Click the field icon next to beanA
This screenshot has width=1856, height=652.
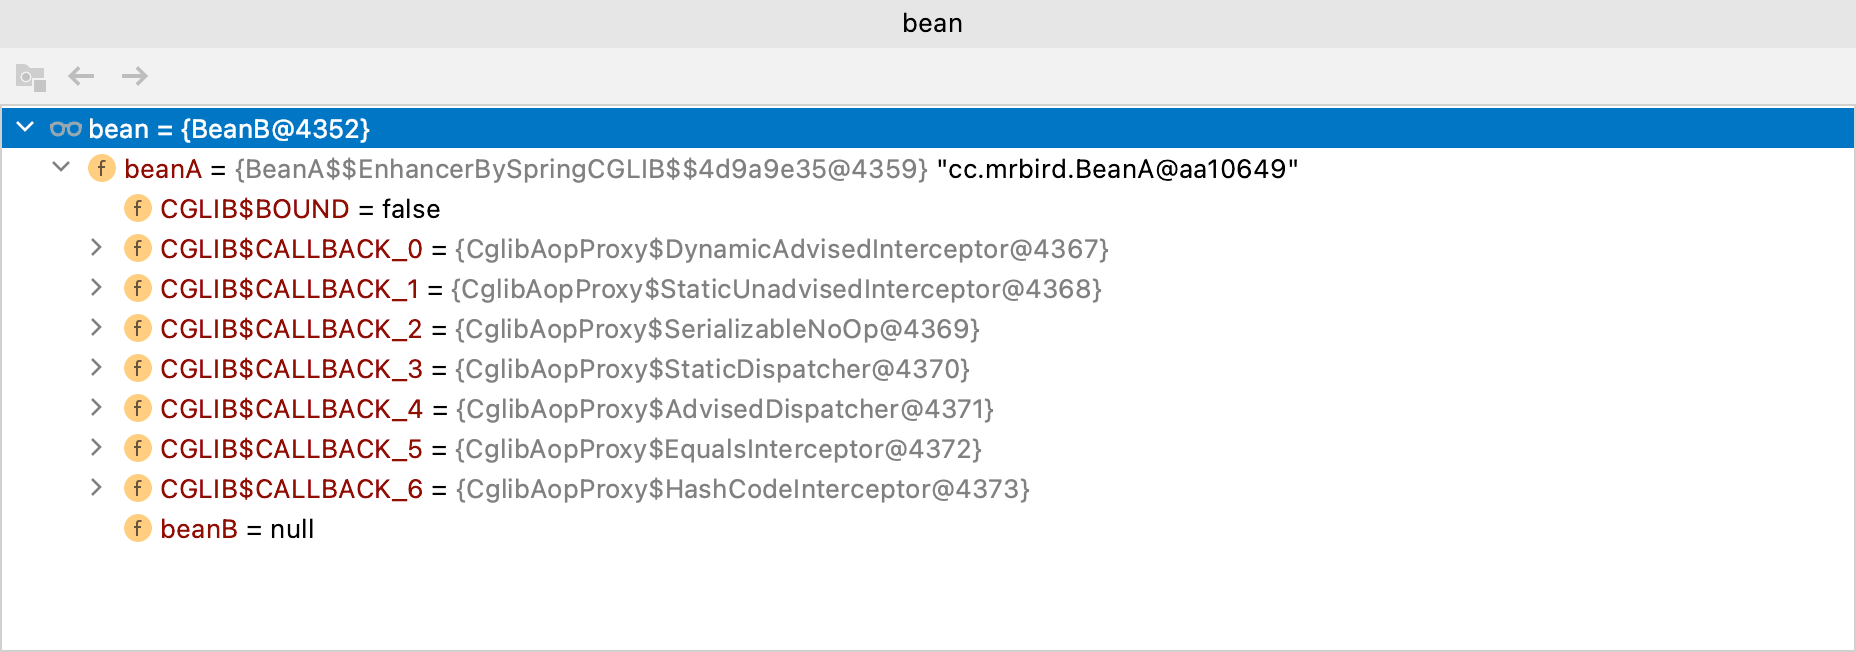tap(102, 168)
